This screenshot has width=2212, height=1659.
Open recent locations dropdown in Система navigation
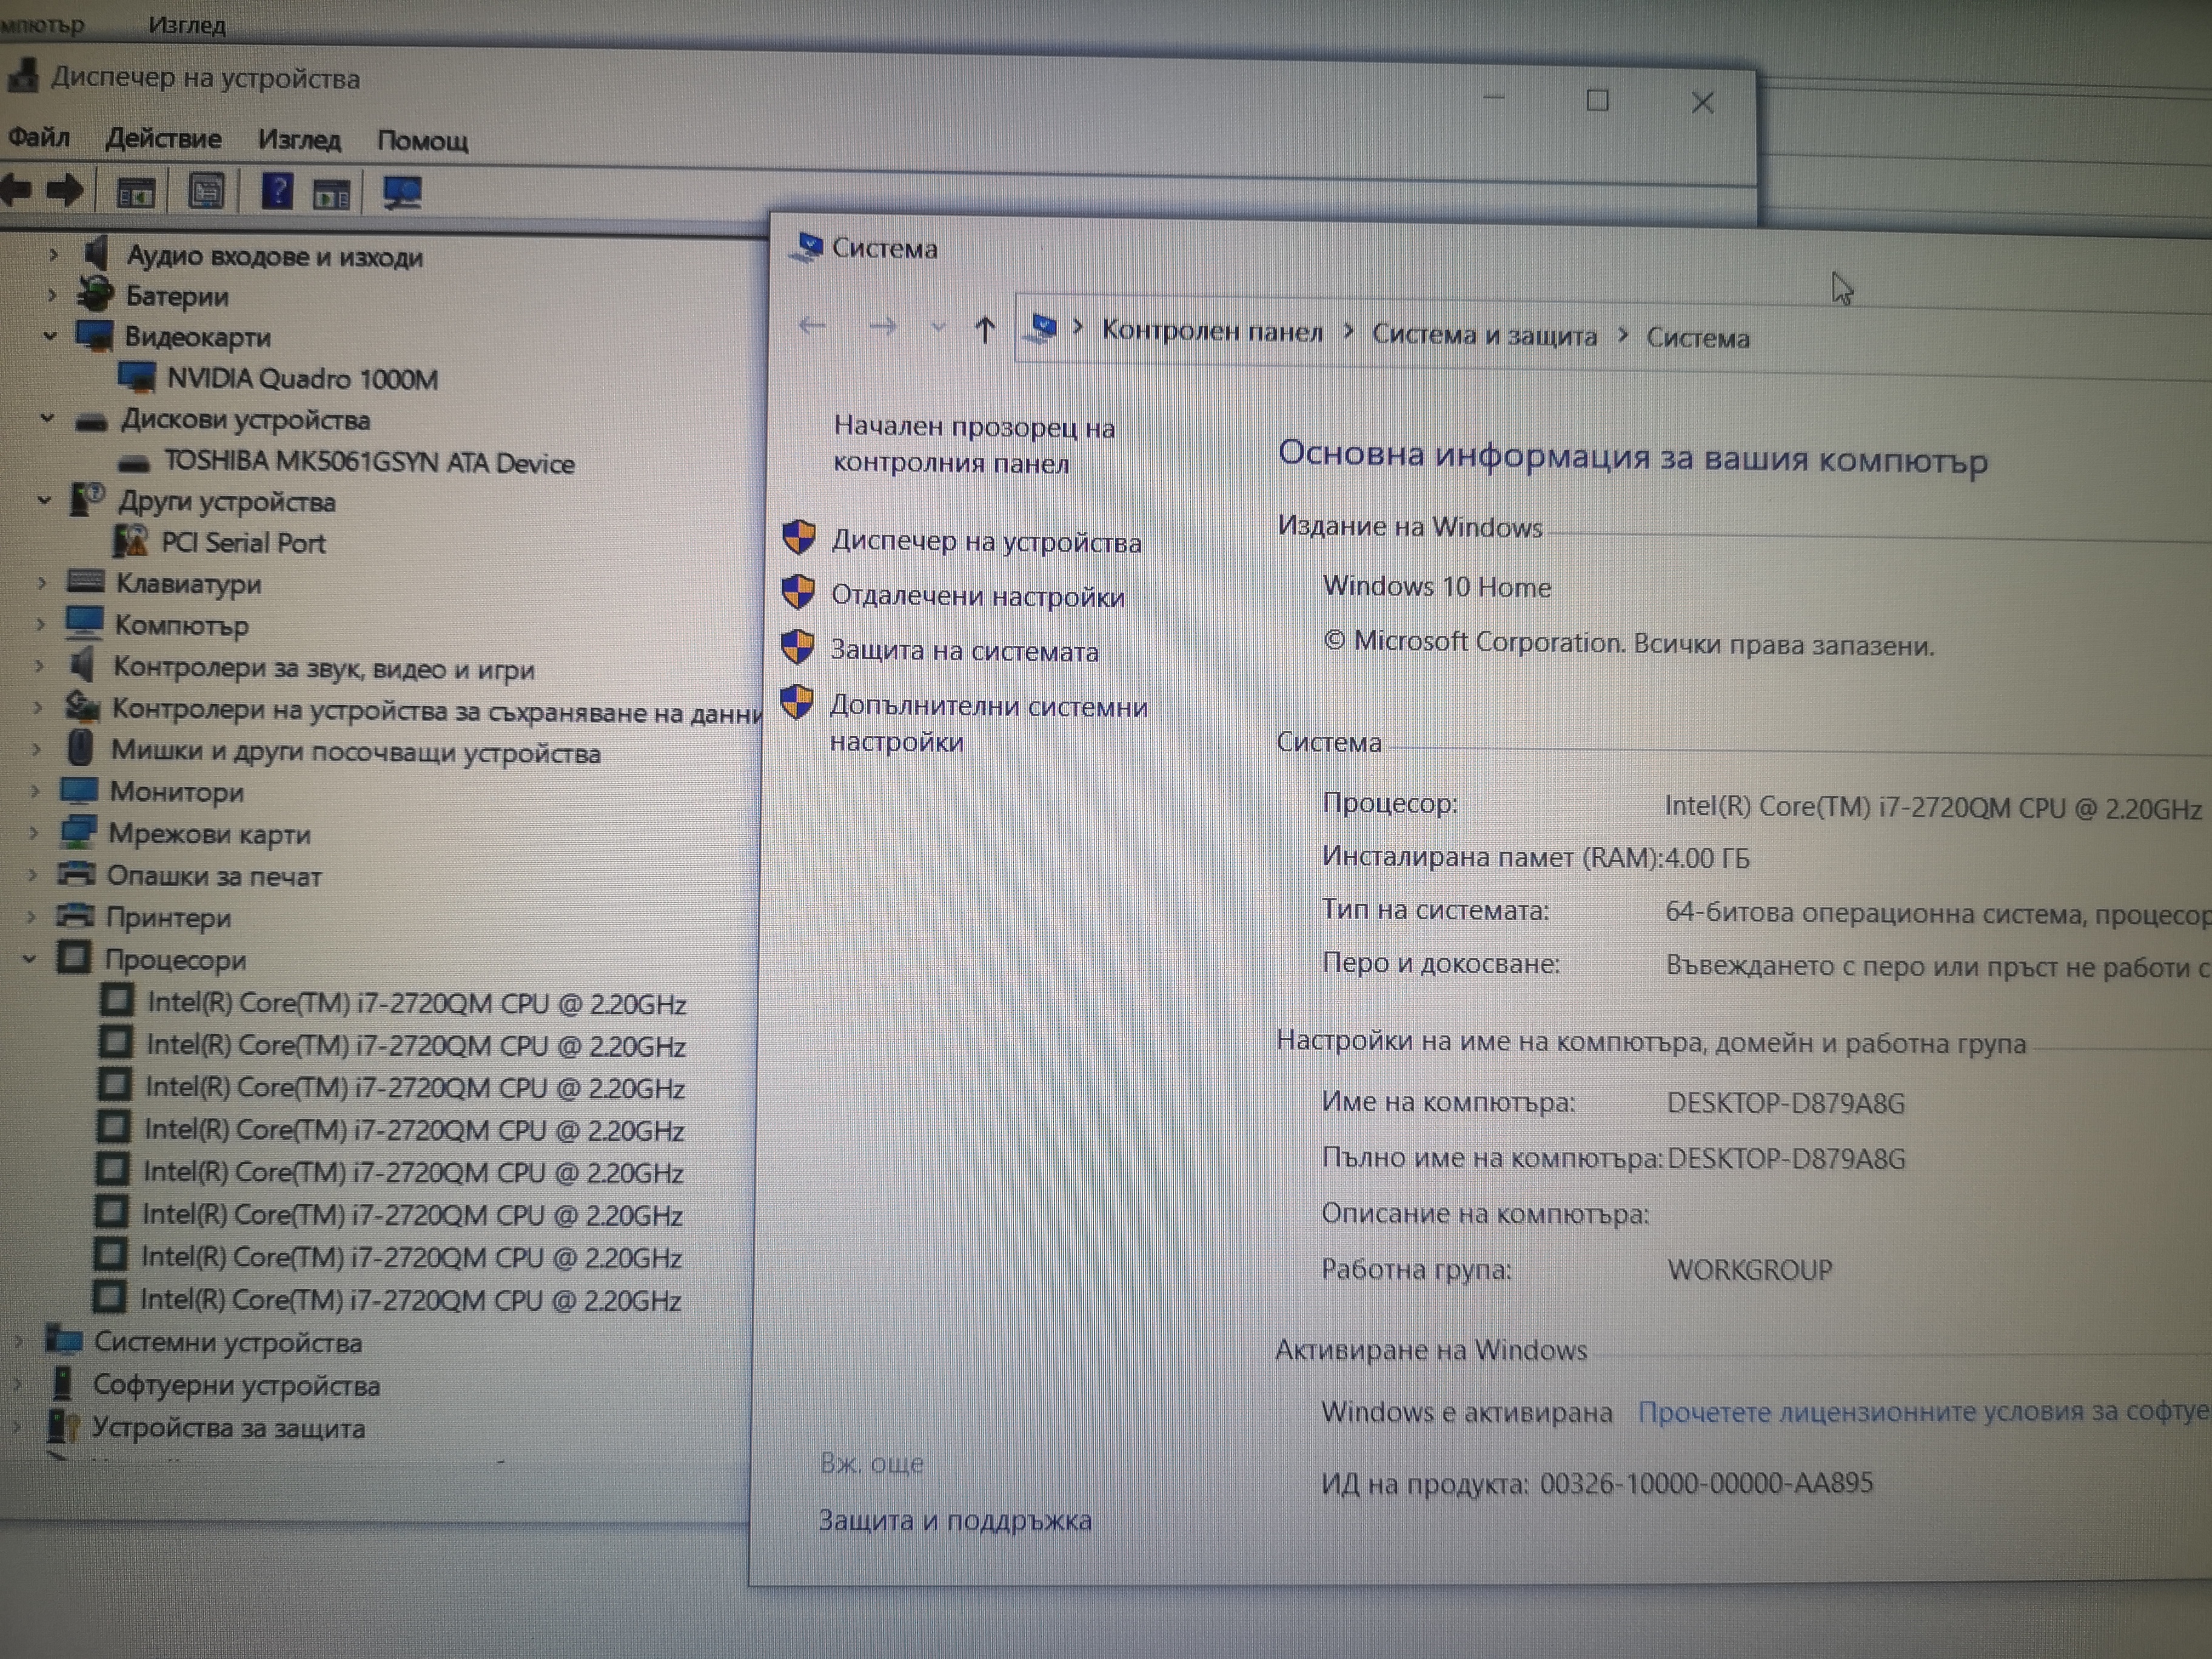coord(937,327)
